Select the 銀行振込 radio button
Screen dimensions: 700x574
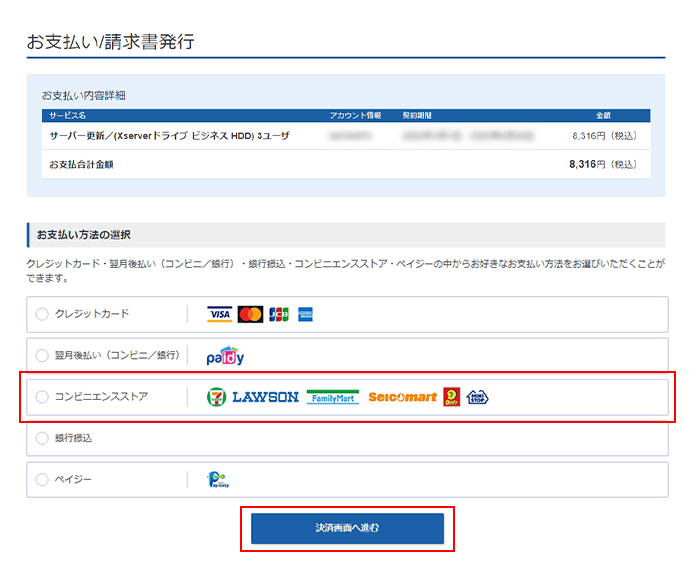(42, 438)
